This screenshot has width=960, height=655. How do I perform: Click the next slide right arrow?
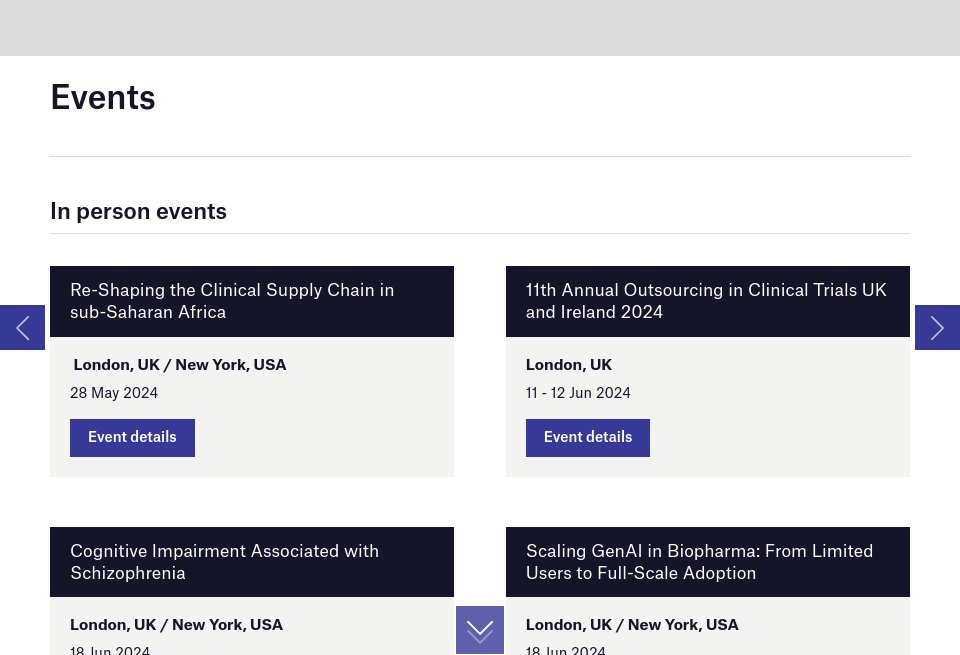937,328
